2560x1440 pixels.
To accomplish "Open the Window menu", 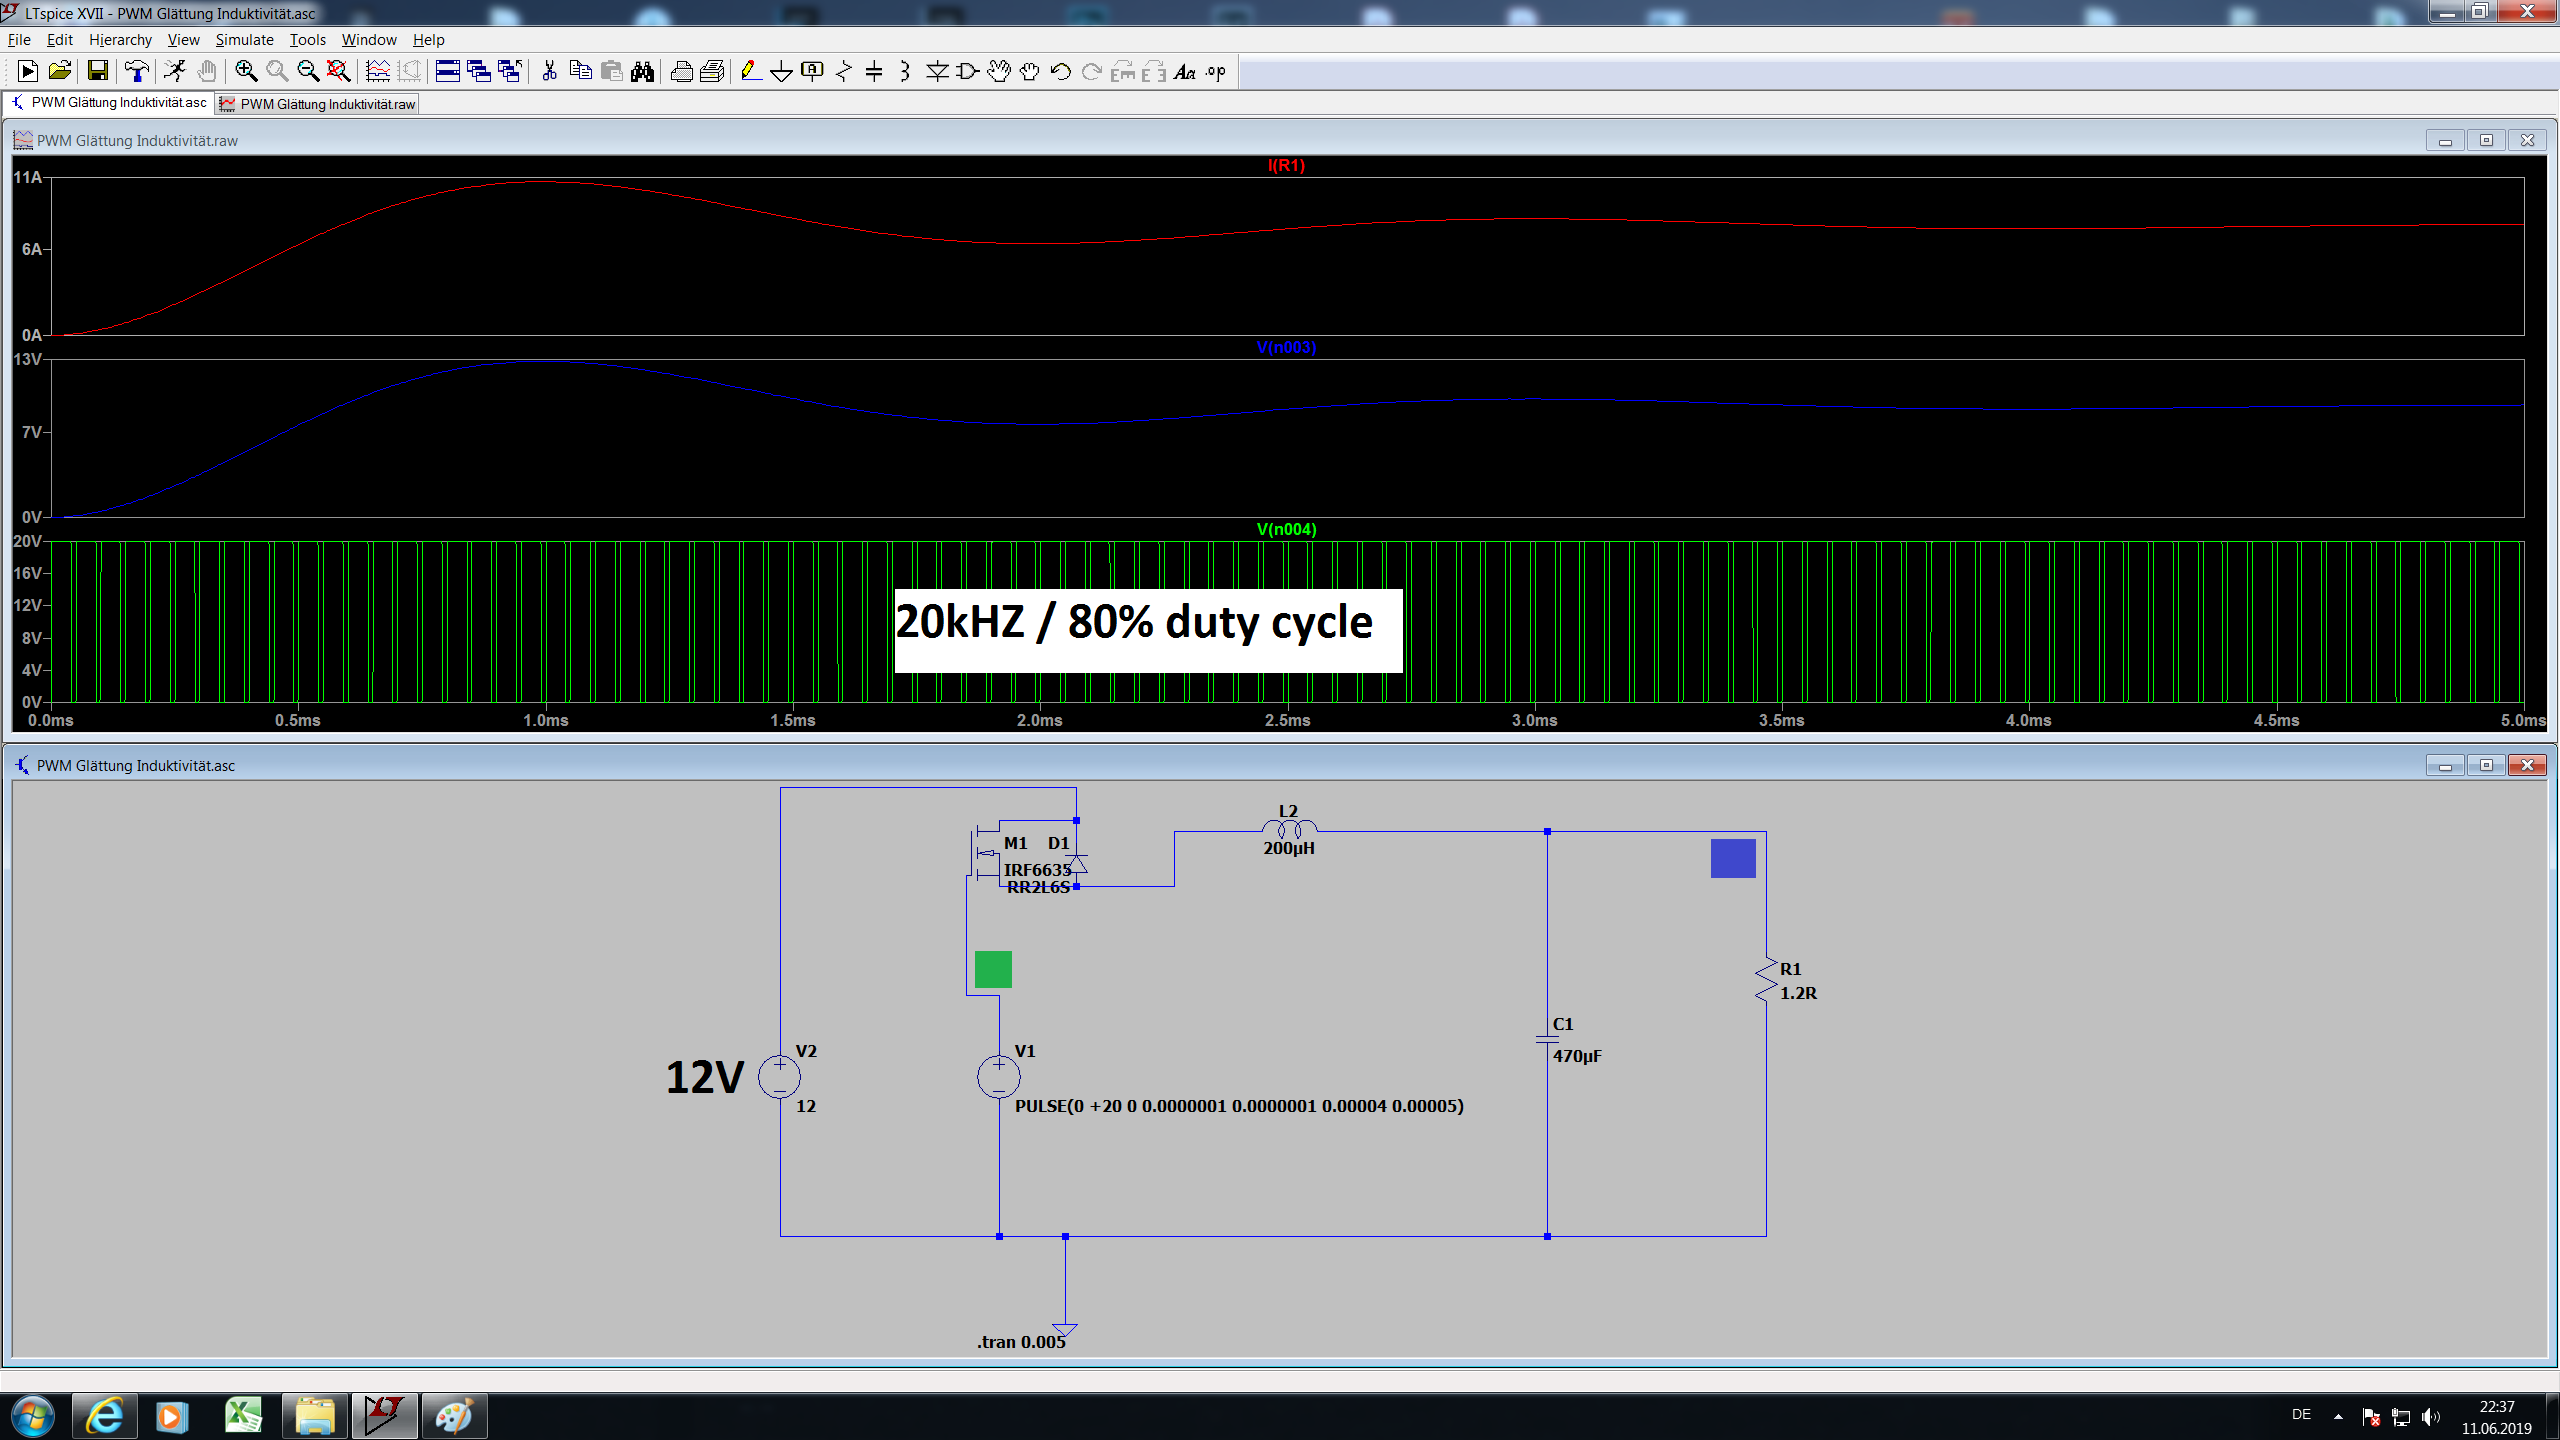I will tap(369, 40).
